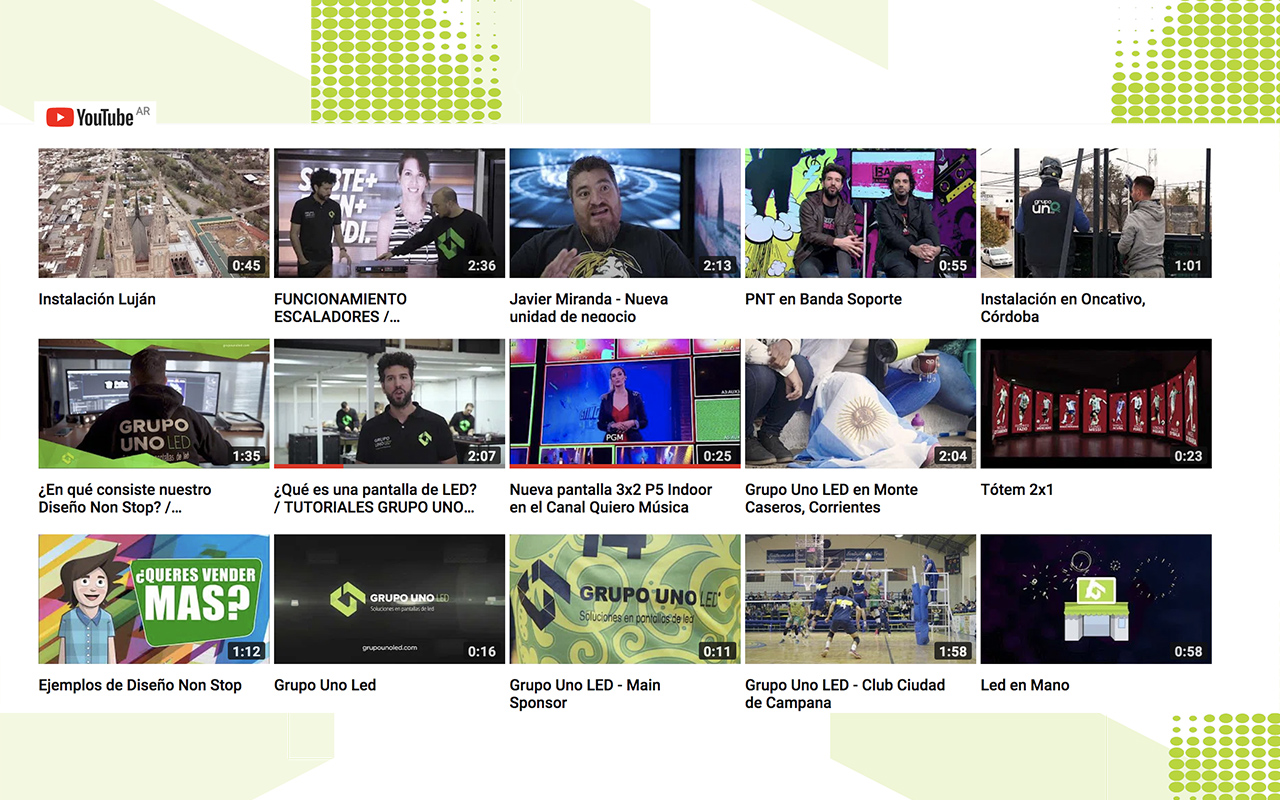
Task: Click red progress bar under LED tutorial thumbnail
Action: click(x=308, y=466)
